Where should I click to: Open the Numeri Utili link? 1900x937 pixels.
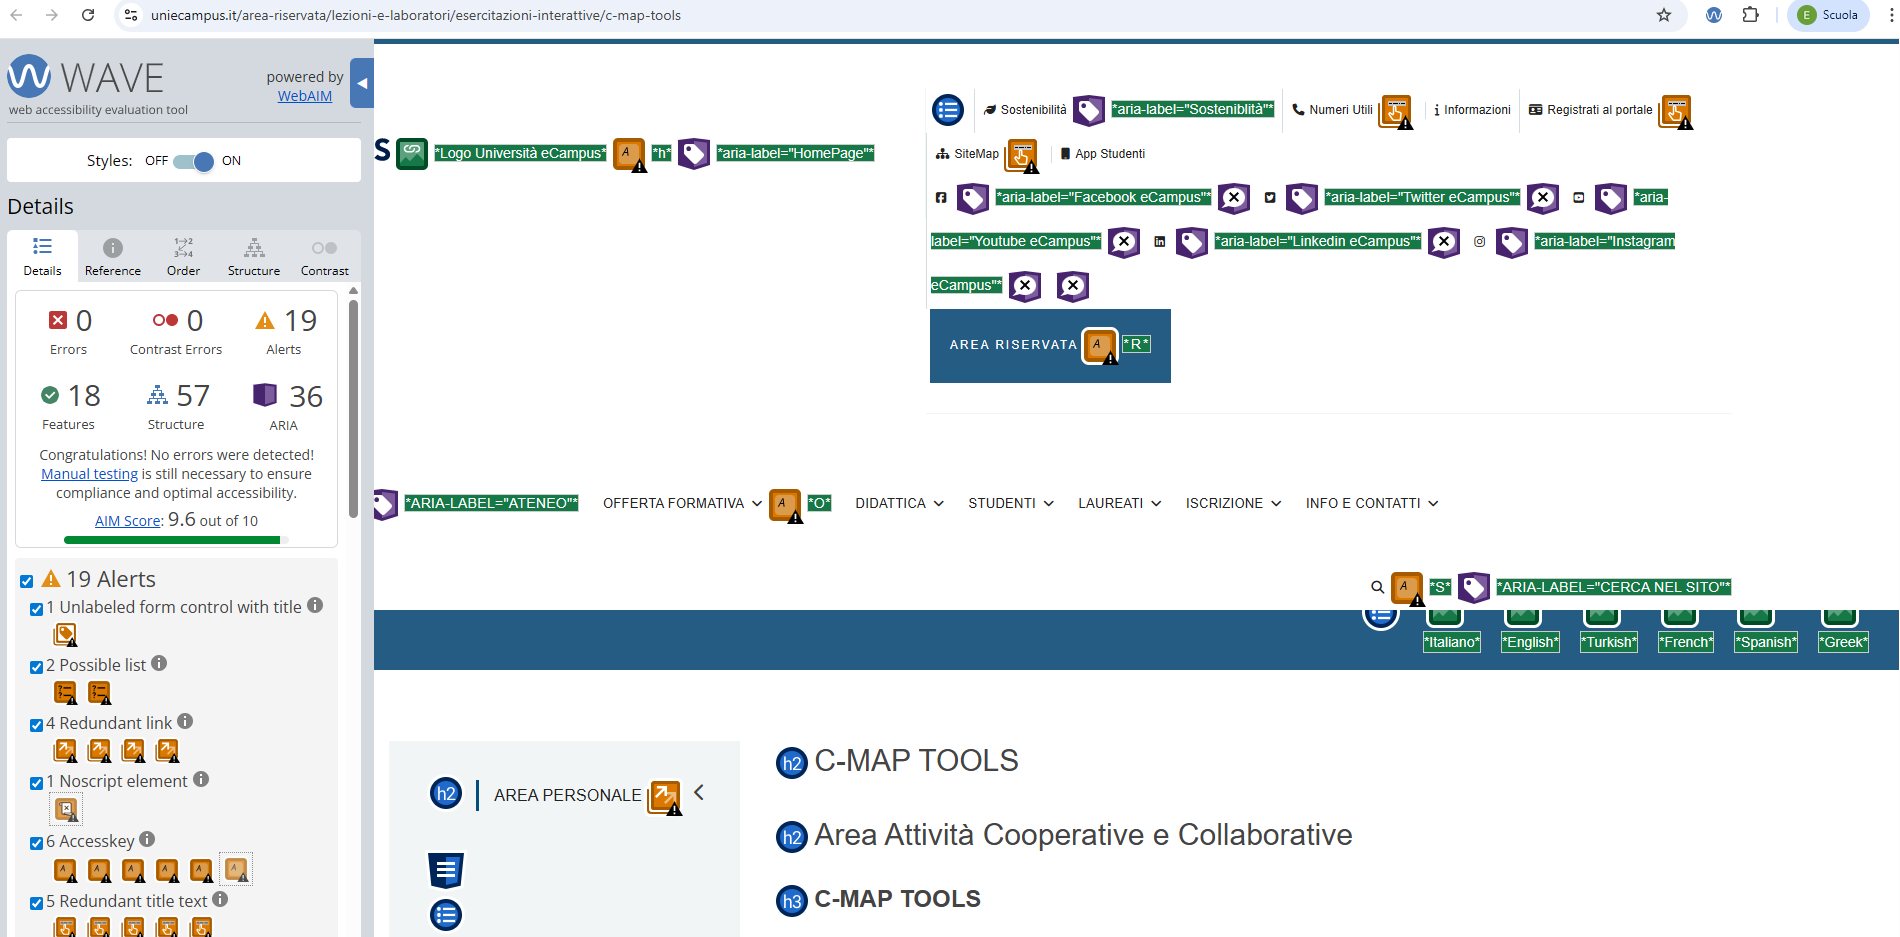tap(1332, 110)
